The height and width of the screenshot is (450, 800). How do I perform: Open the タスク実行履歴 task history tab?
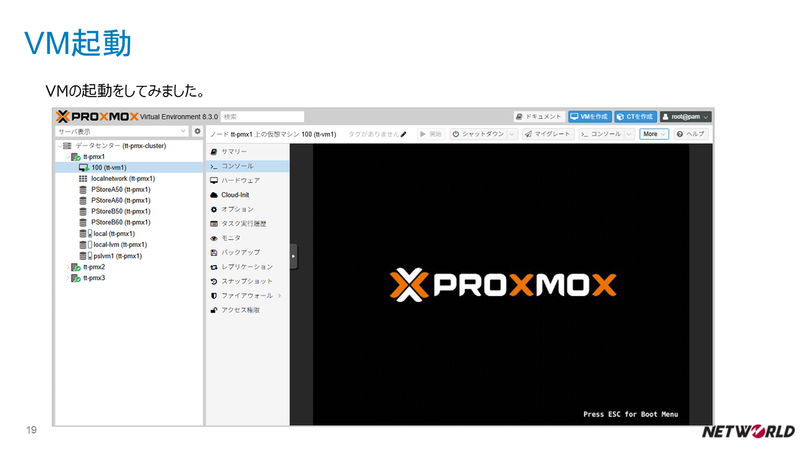click(248, 224)
